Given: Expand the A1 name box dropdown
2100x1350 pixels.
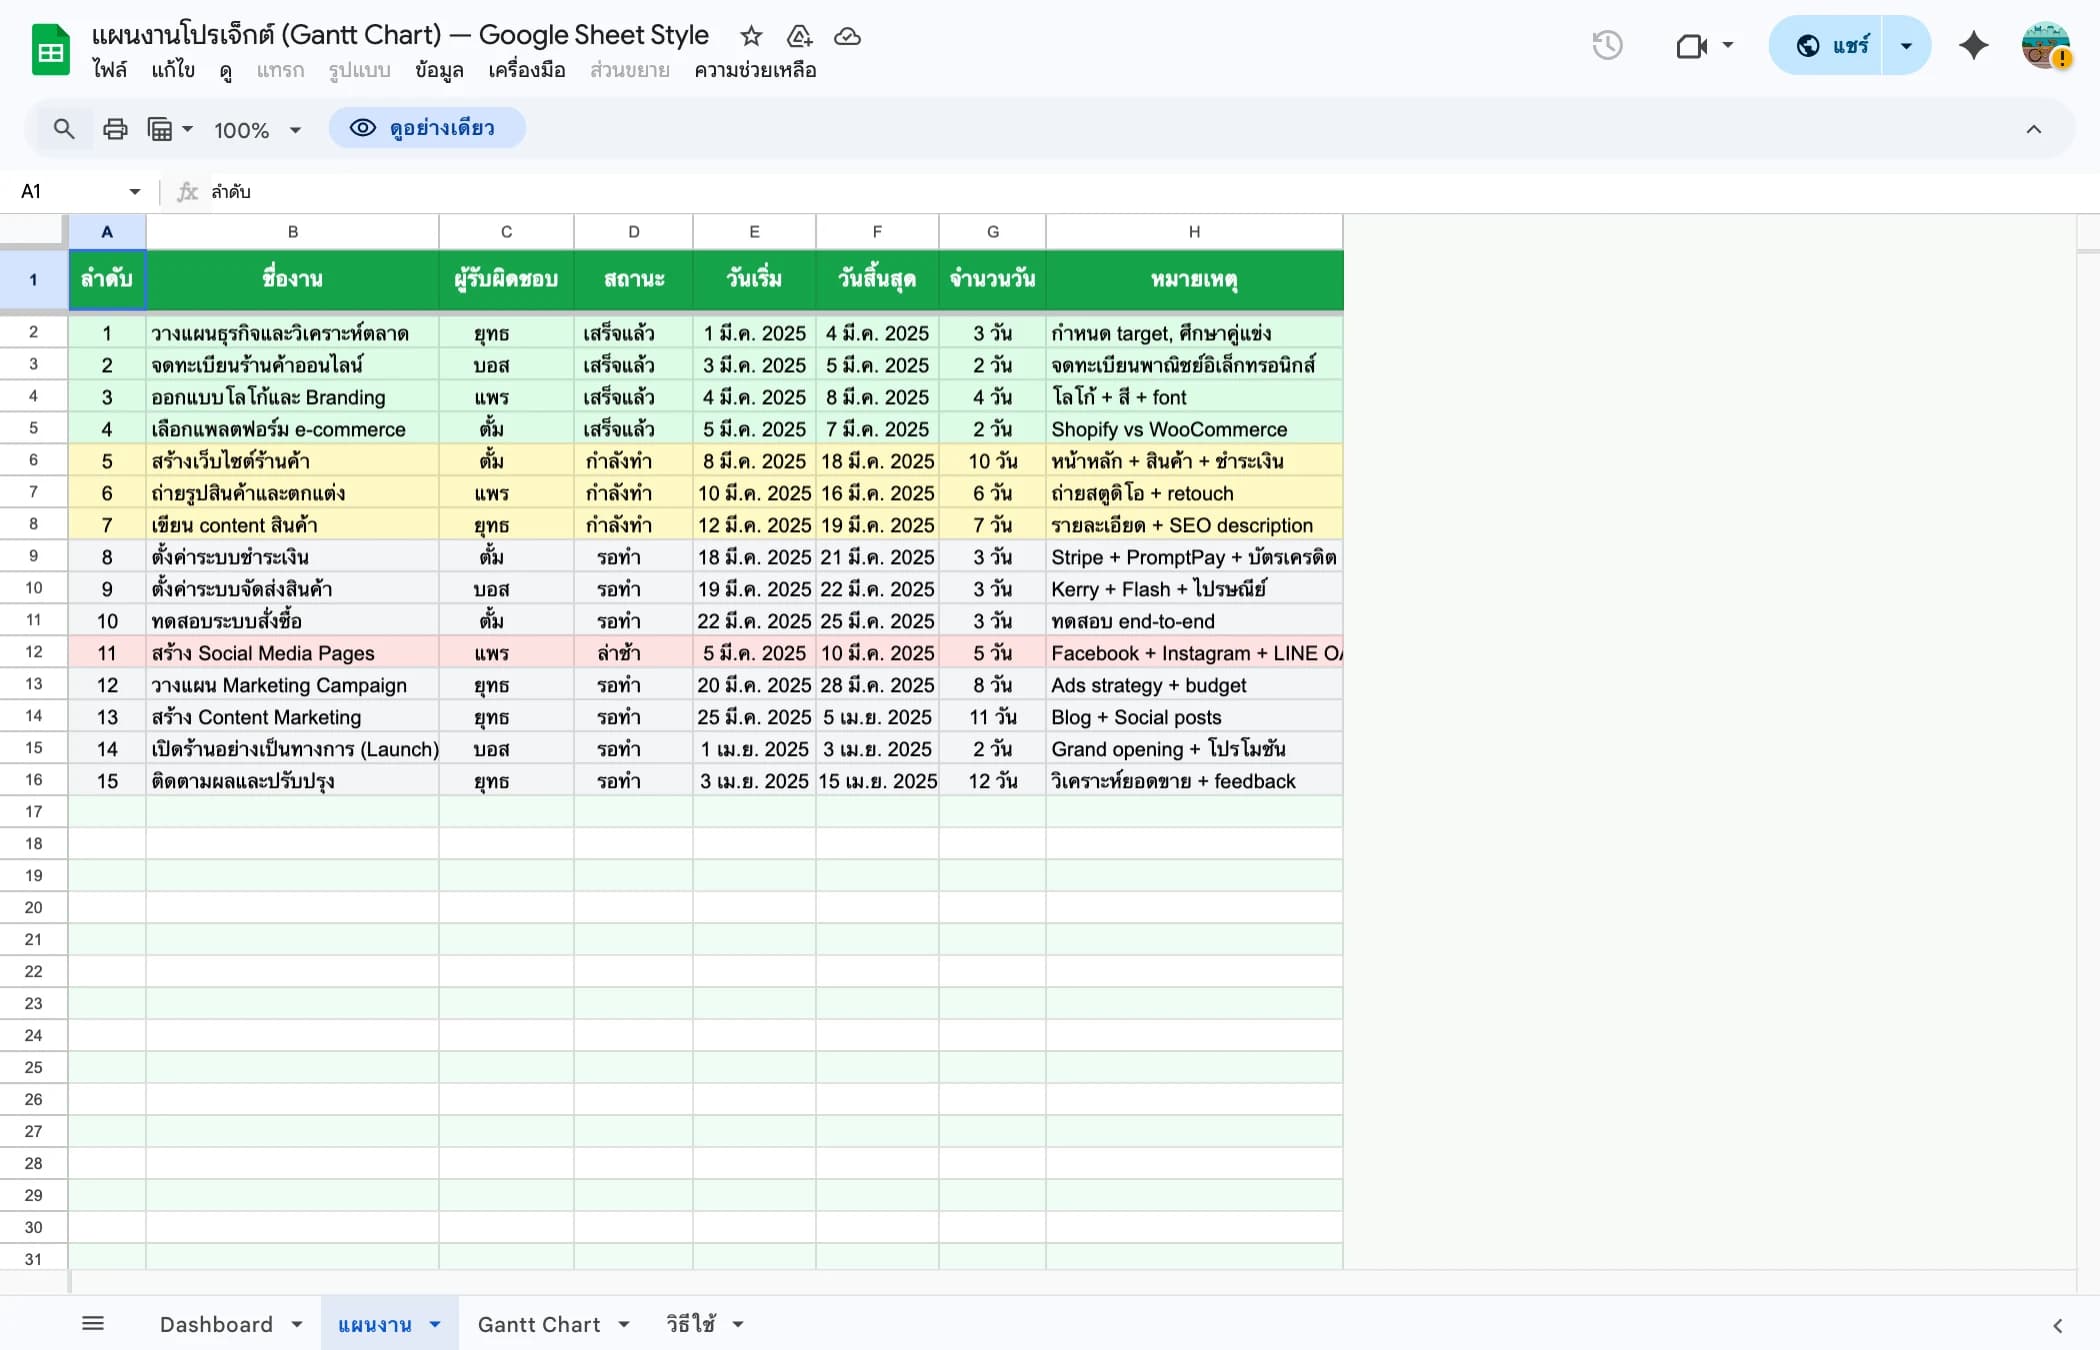Looking at the screenshot, I should point(134,191).
